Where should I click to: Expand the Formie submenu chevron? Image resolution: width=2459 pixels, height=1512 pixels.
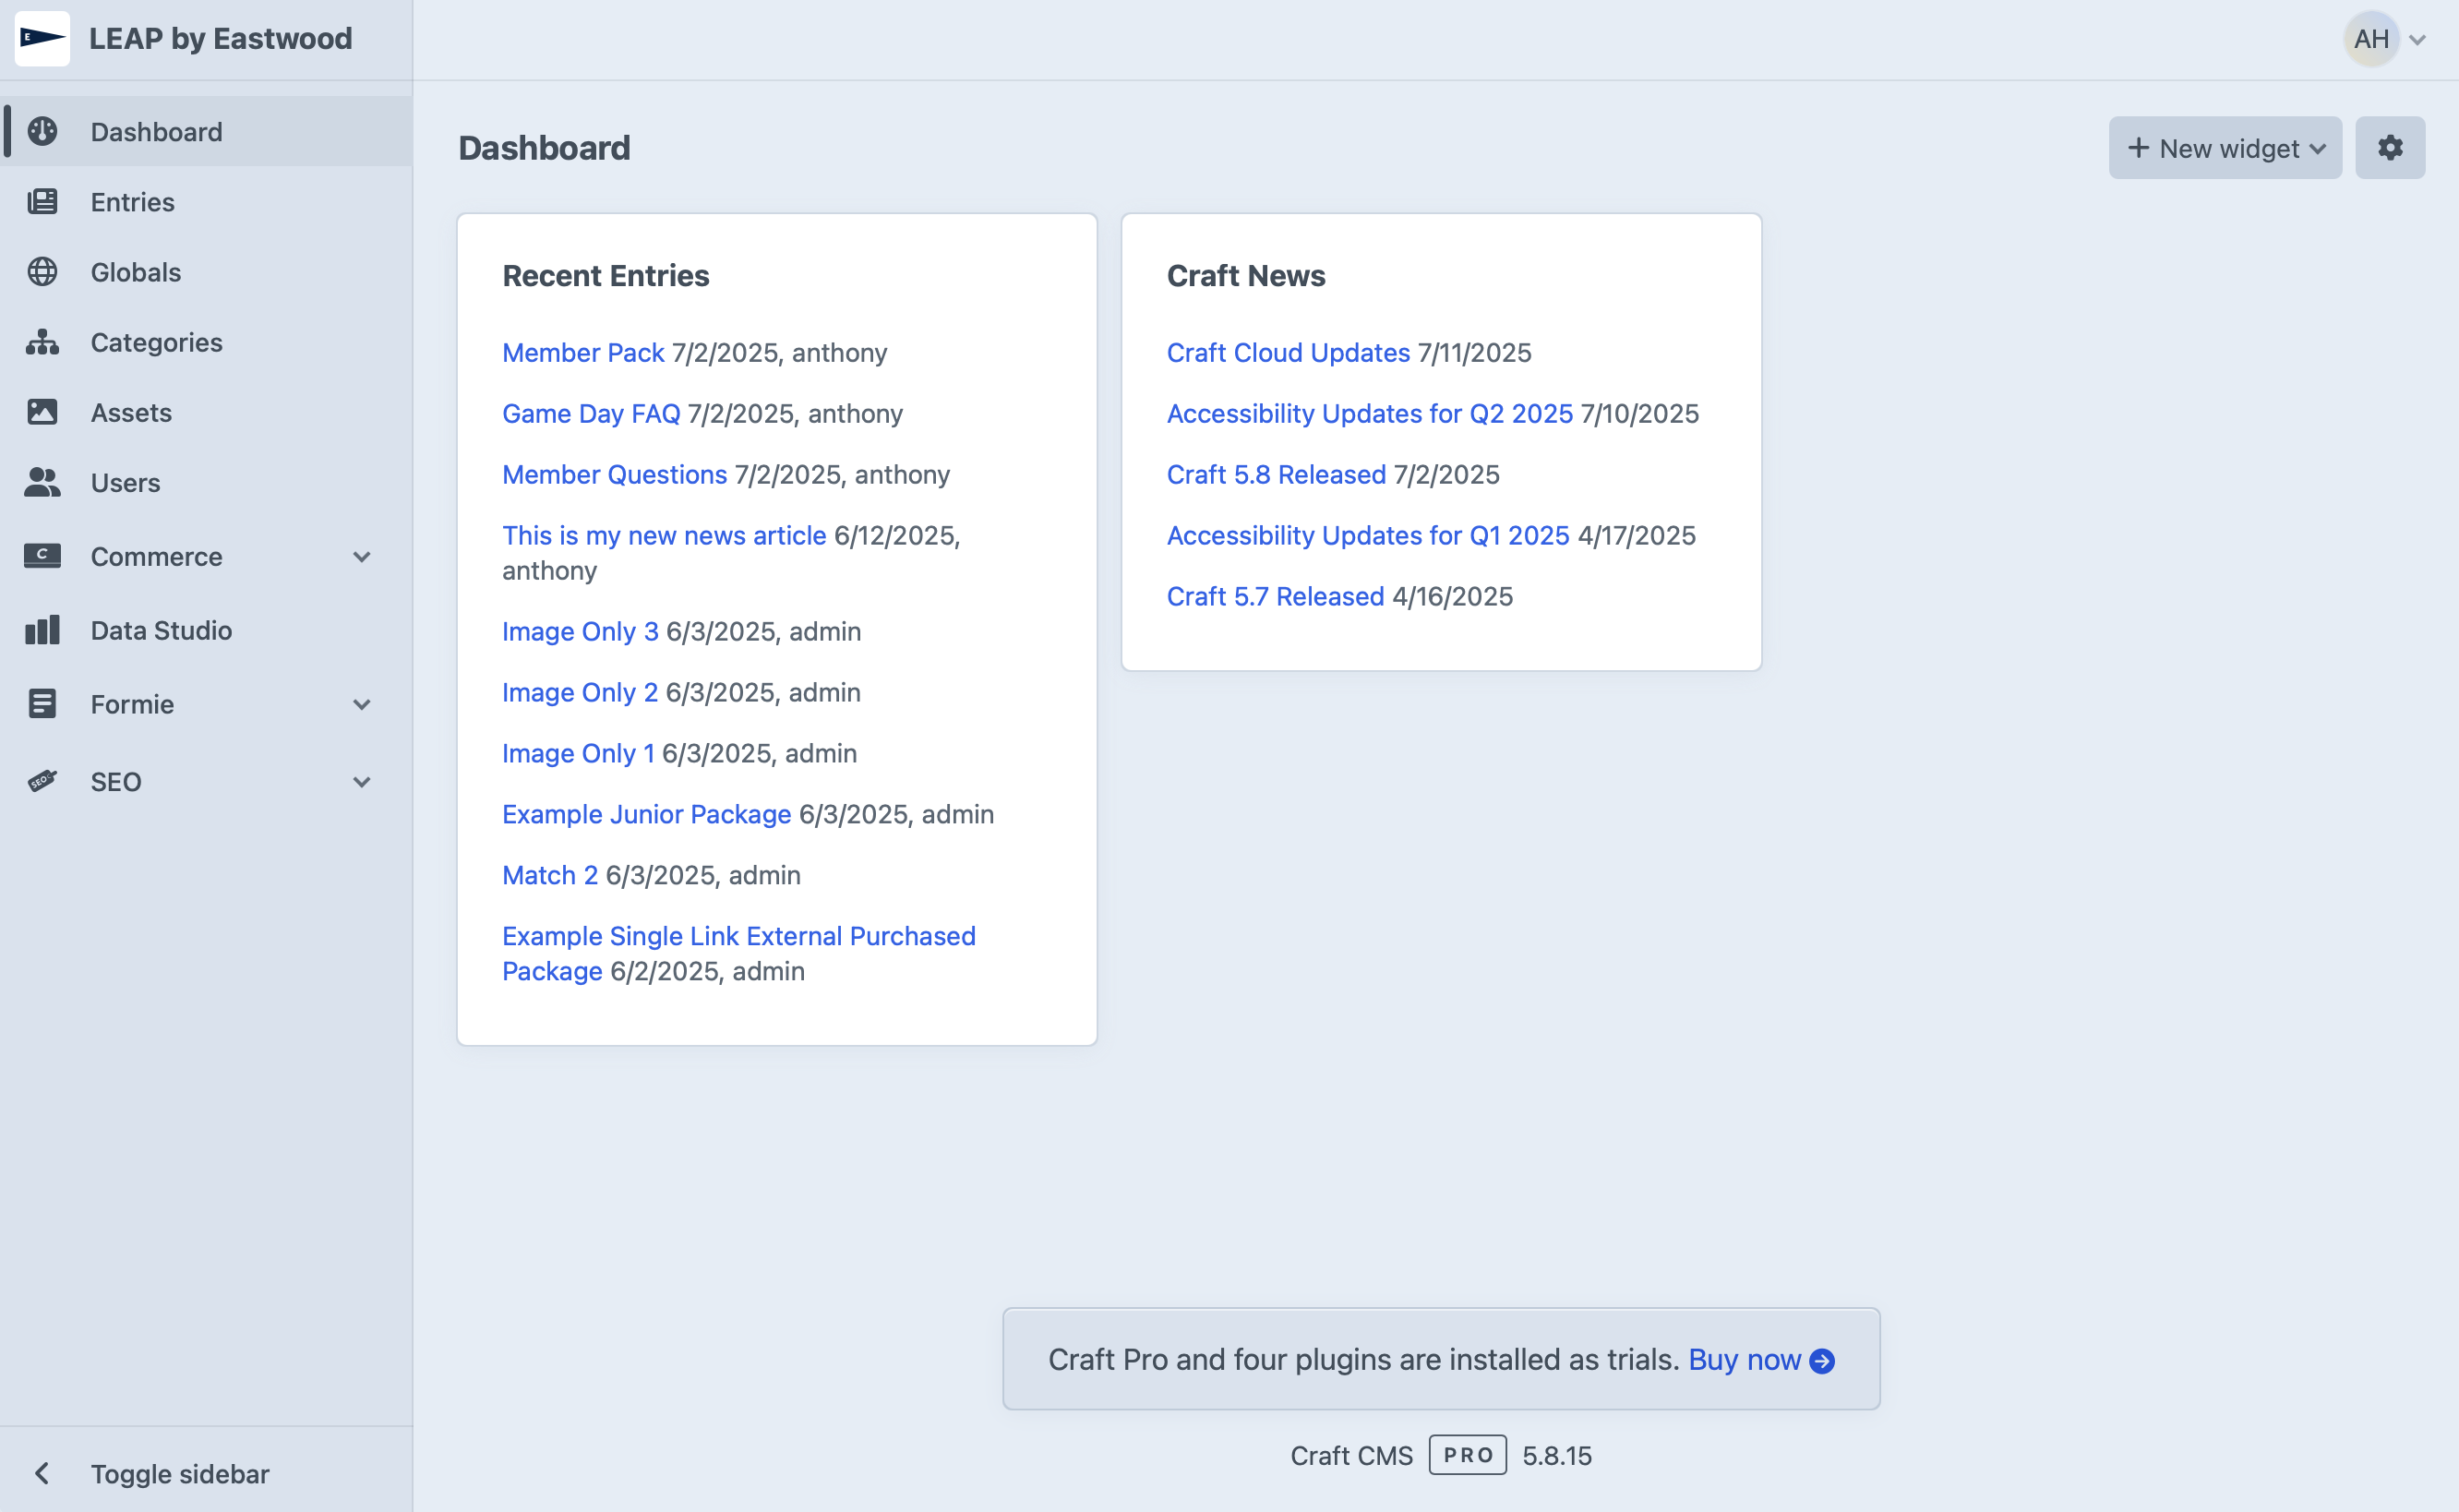(362, 705)
